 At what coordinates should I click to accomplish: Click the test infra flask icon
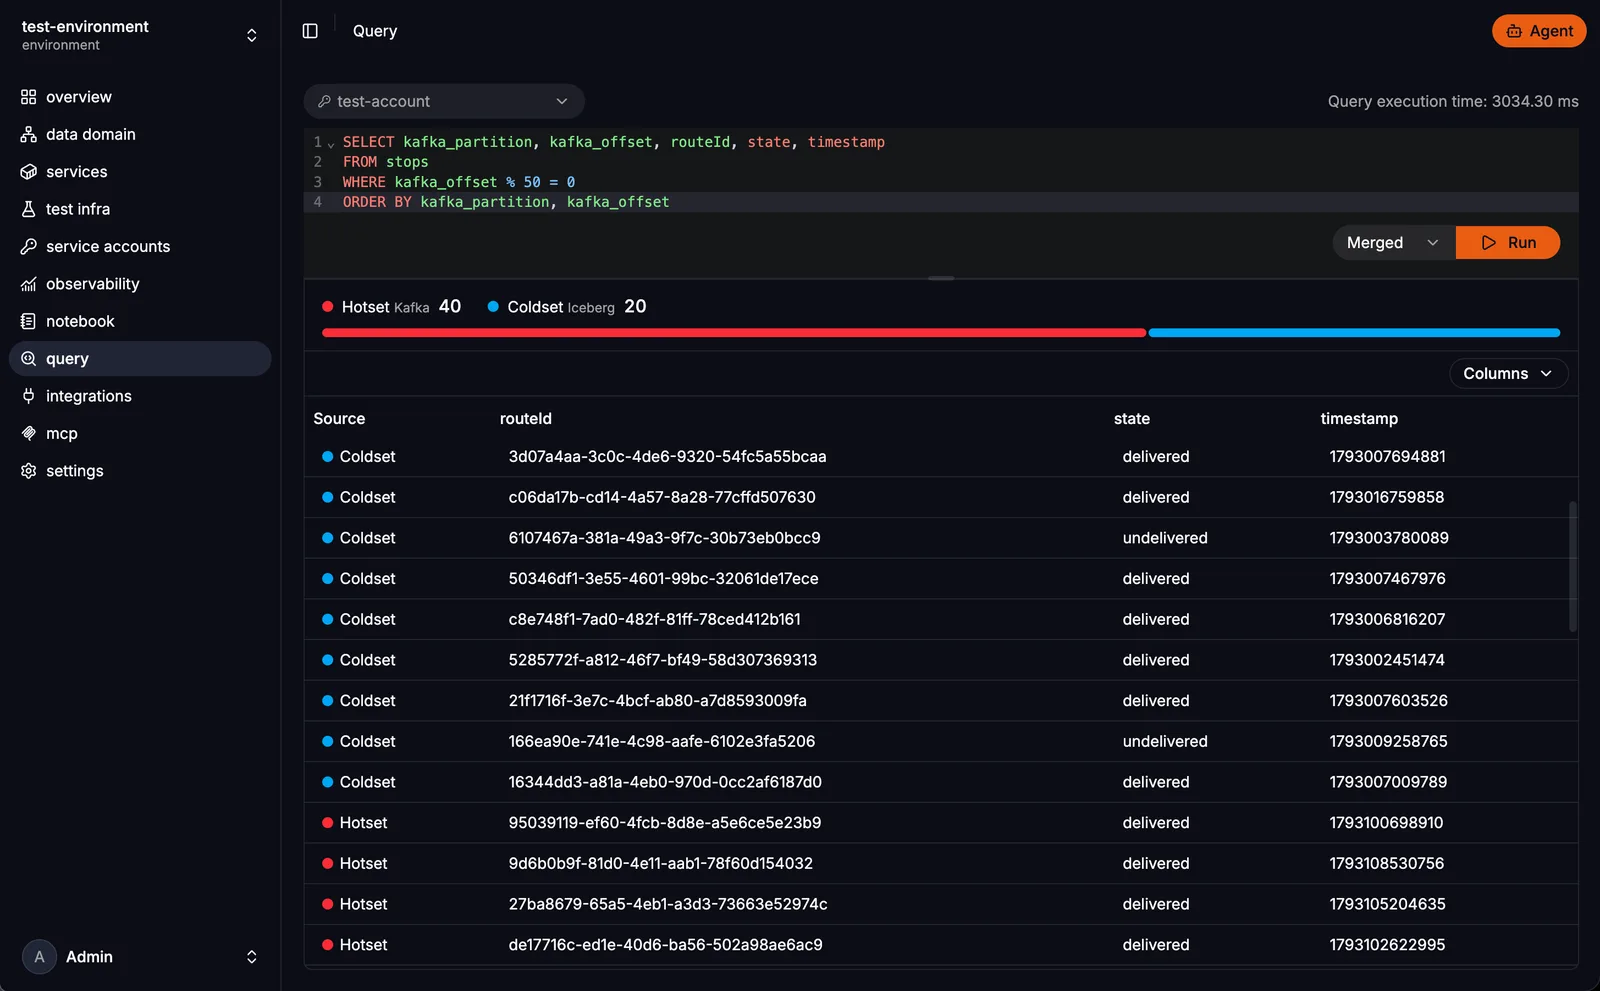pos(28,209)
